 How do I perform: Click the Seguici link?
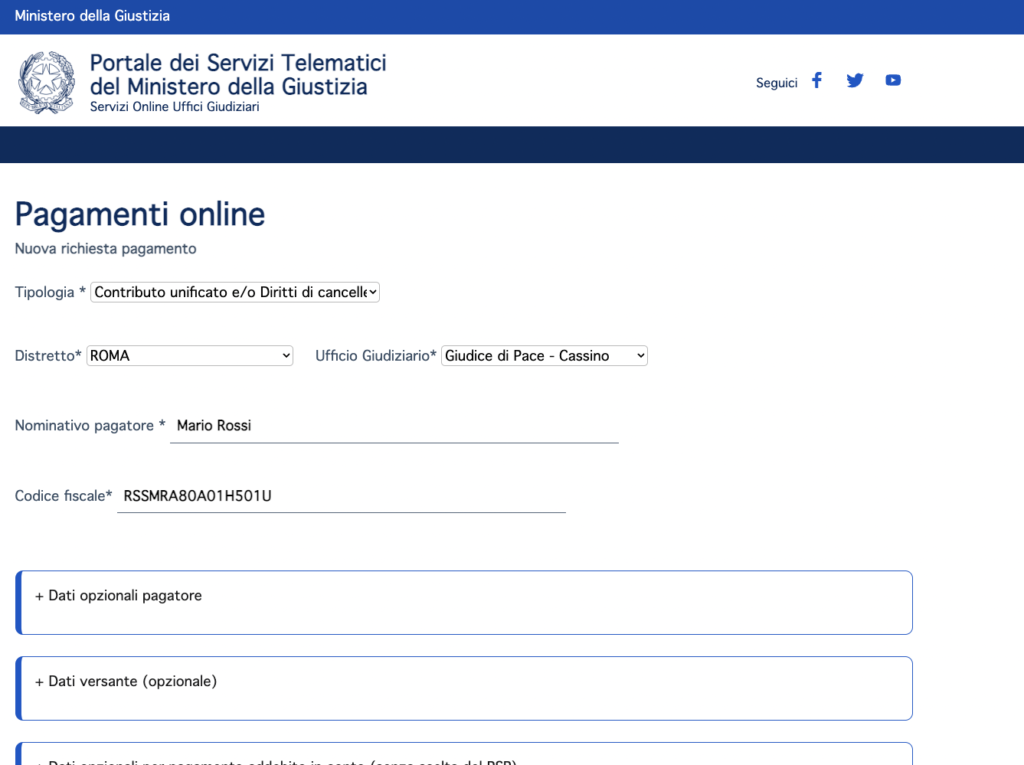tap(776, 82)
